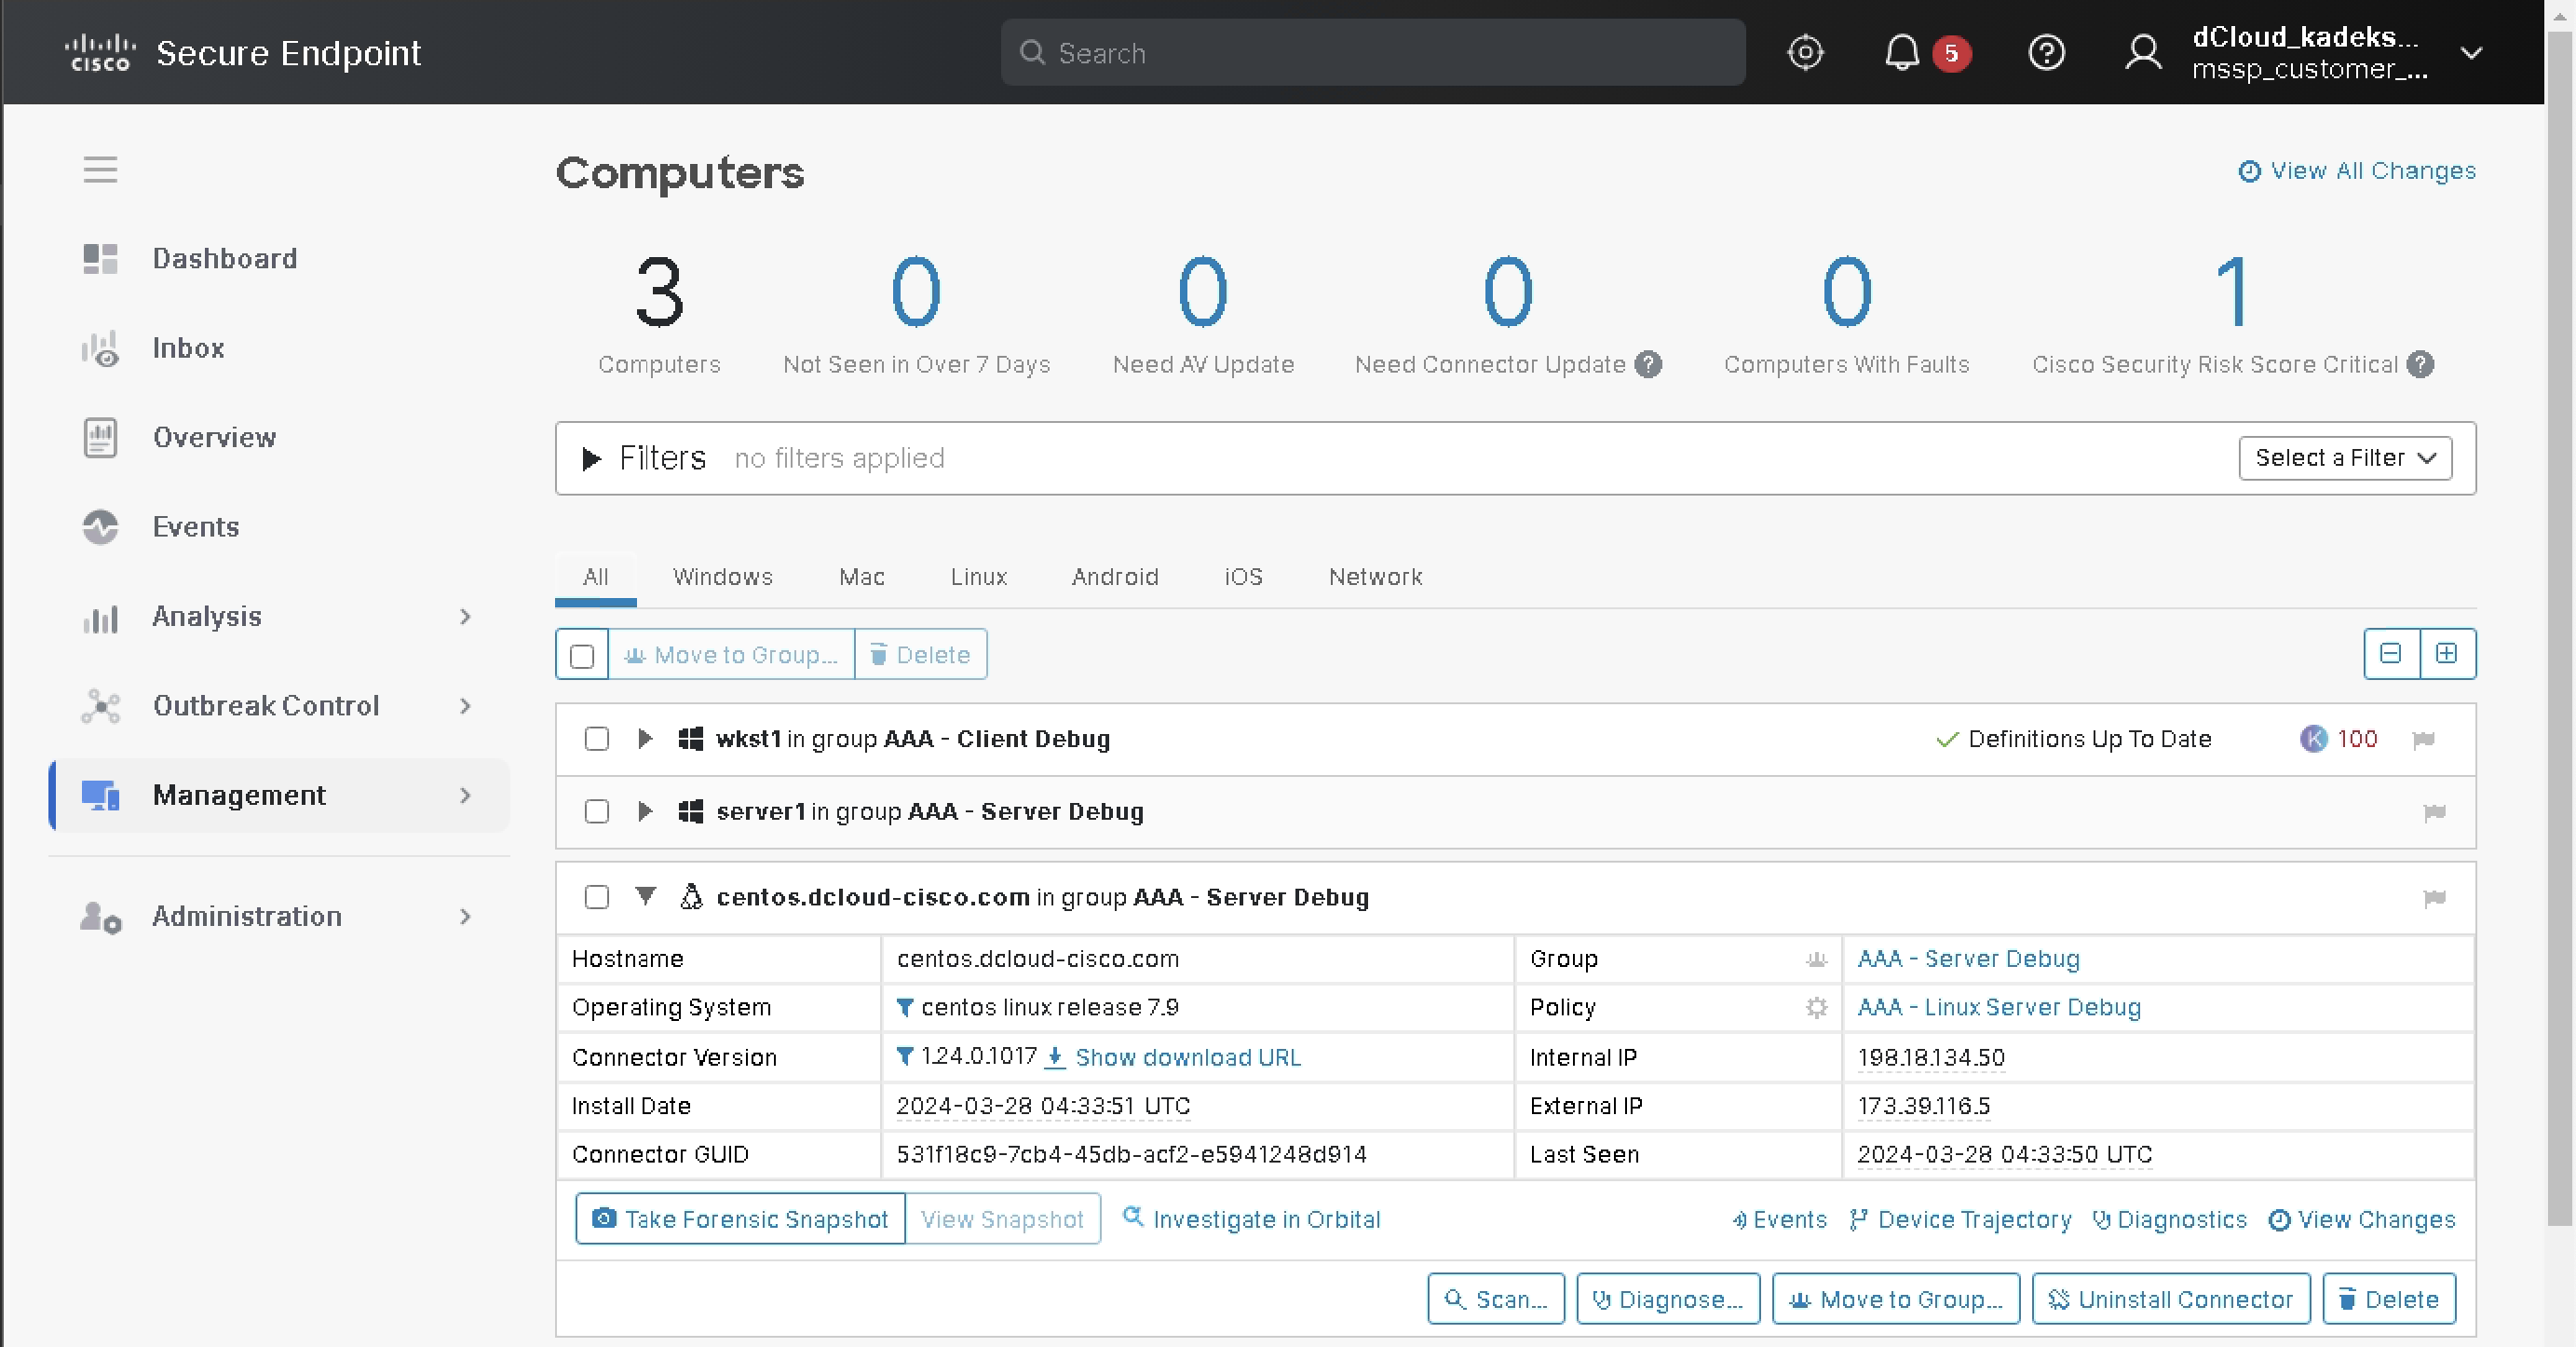2576x1347 pixels.
Task: Expand the server1 row details
Action: tap(645, 811)
